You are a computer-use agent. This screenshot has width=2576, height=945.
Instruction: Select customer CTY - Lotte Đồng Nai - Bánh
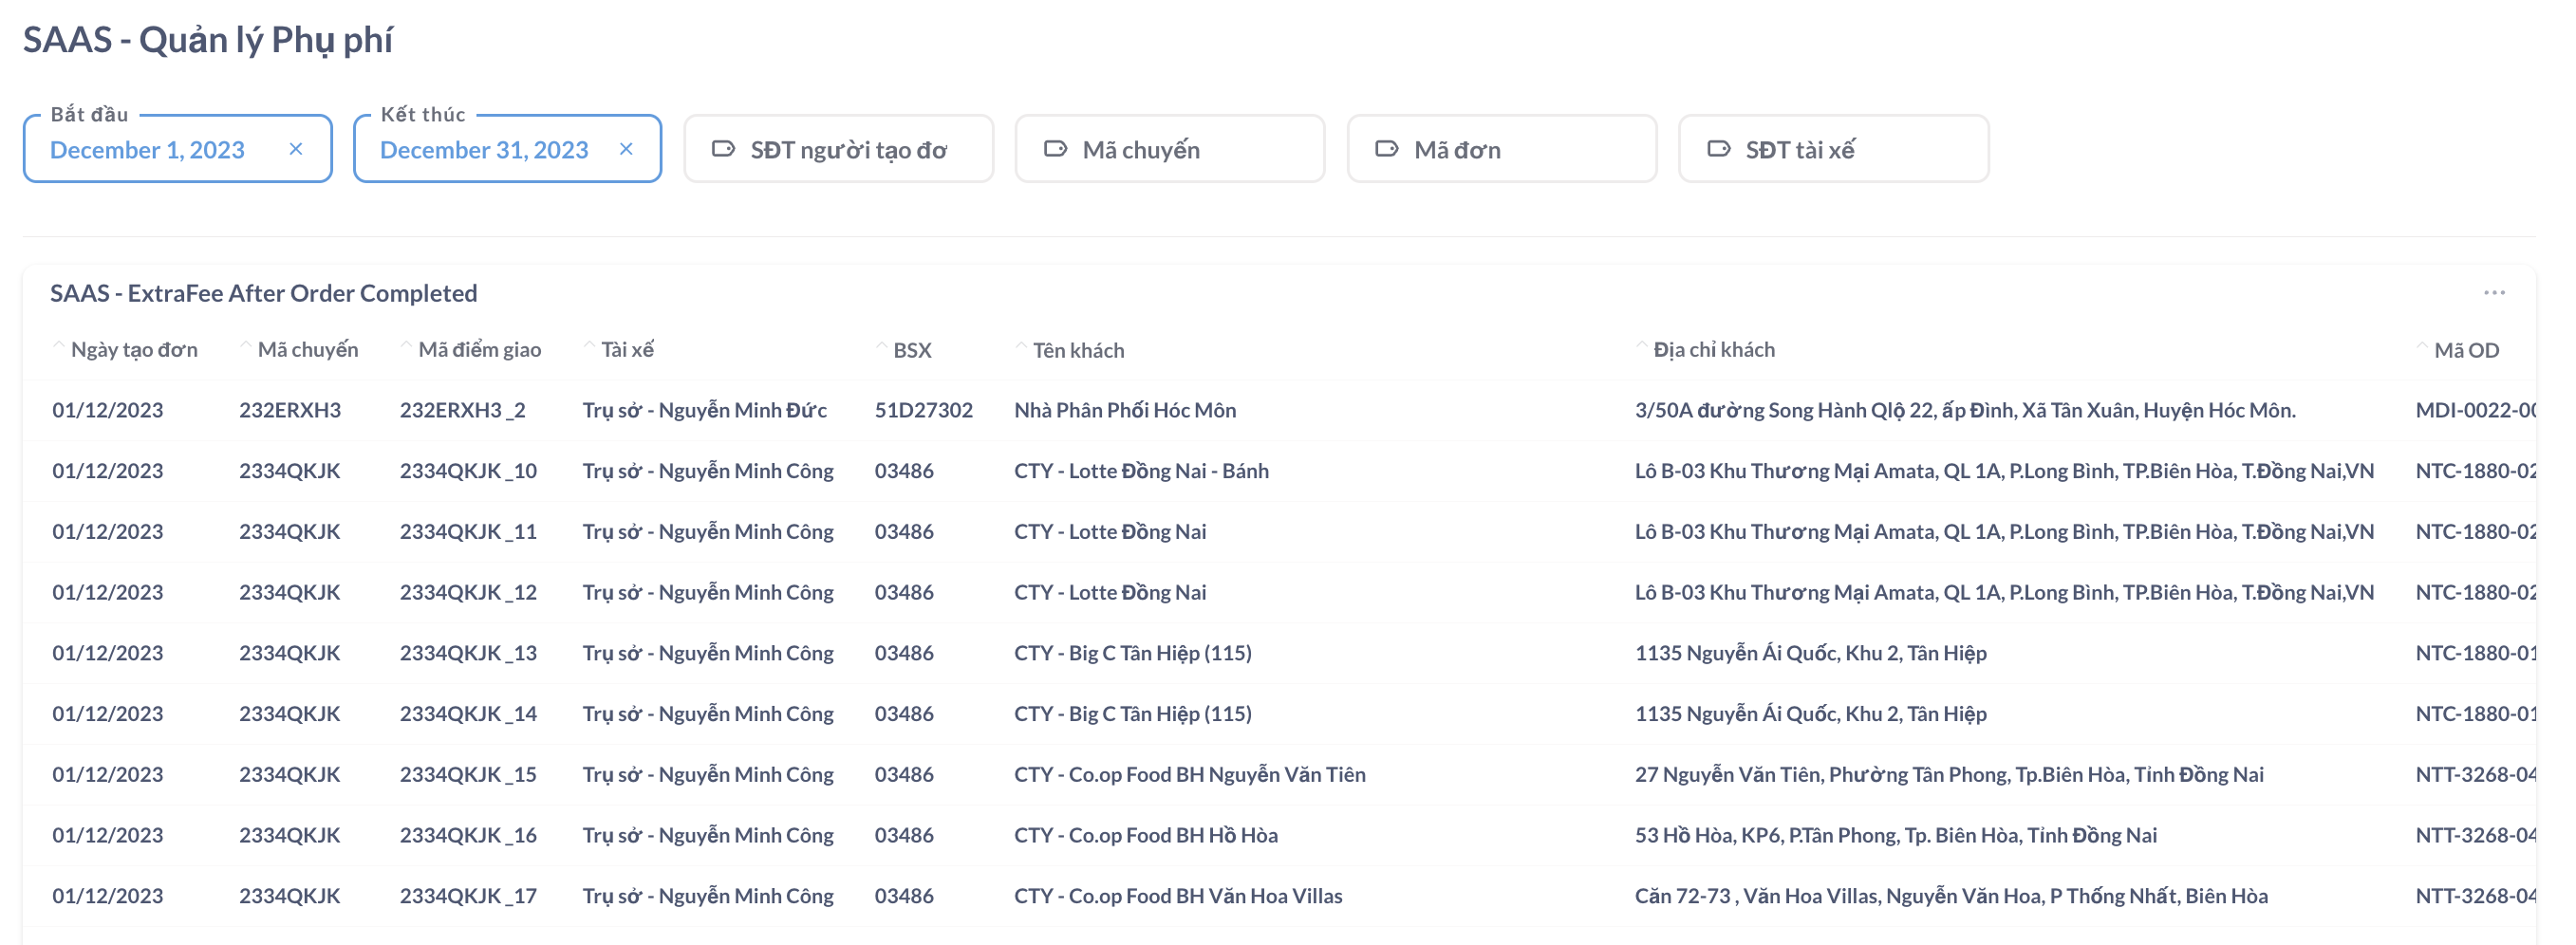point(1141,471)
